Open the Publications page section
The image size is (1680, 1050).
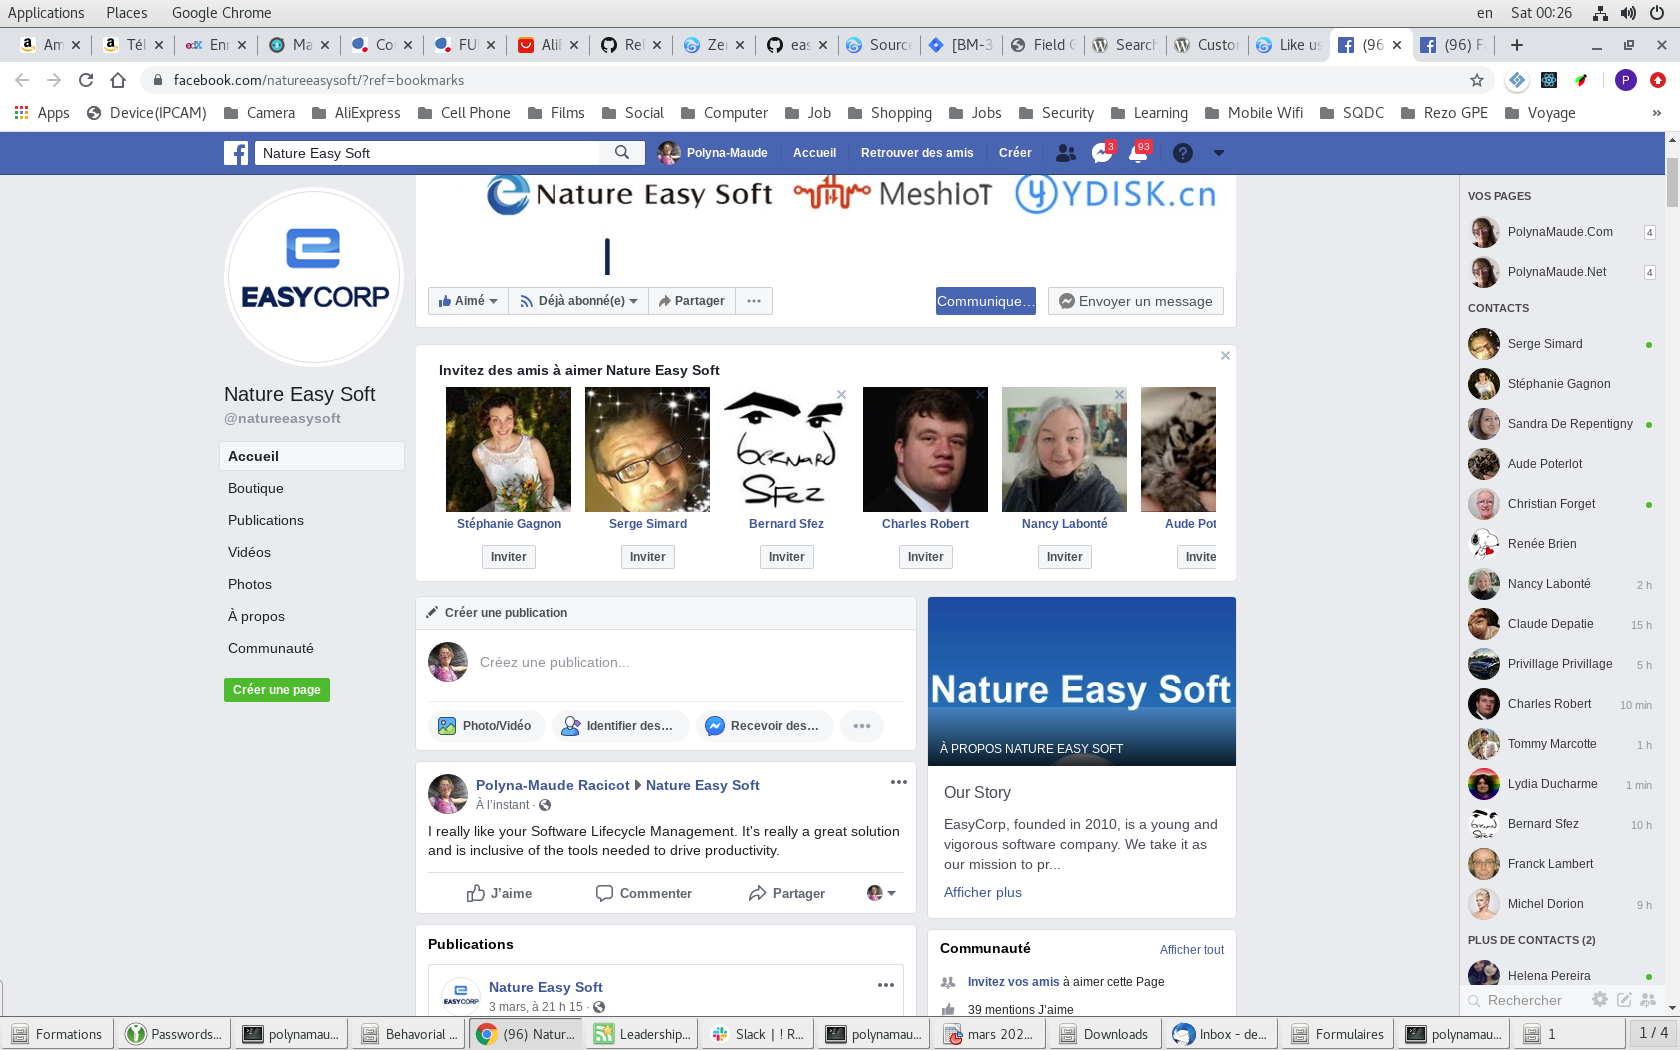point(266,520)
